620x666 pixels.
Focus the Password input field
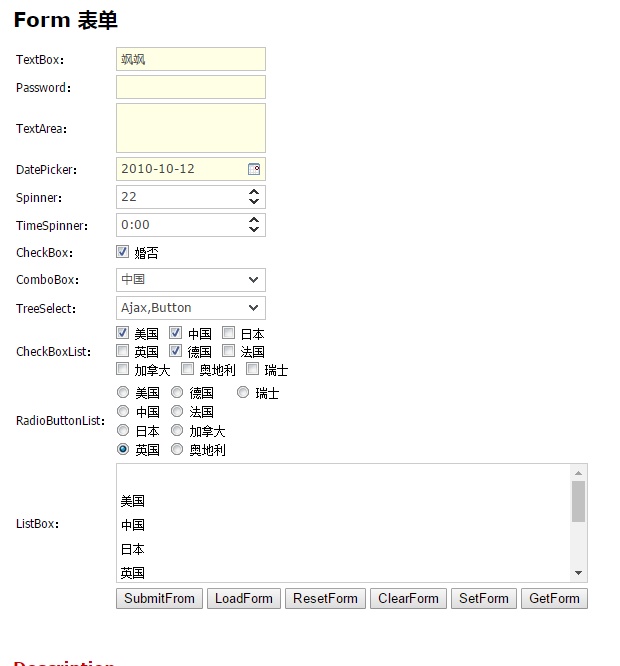pos(191,87)
